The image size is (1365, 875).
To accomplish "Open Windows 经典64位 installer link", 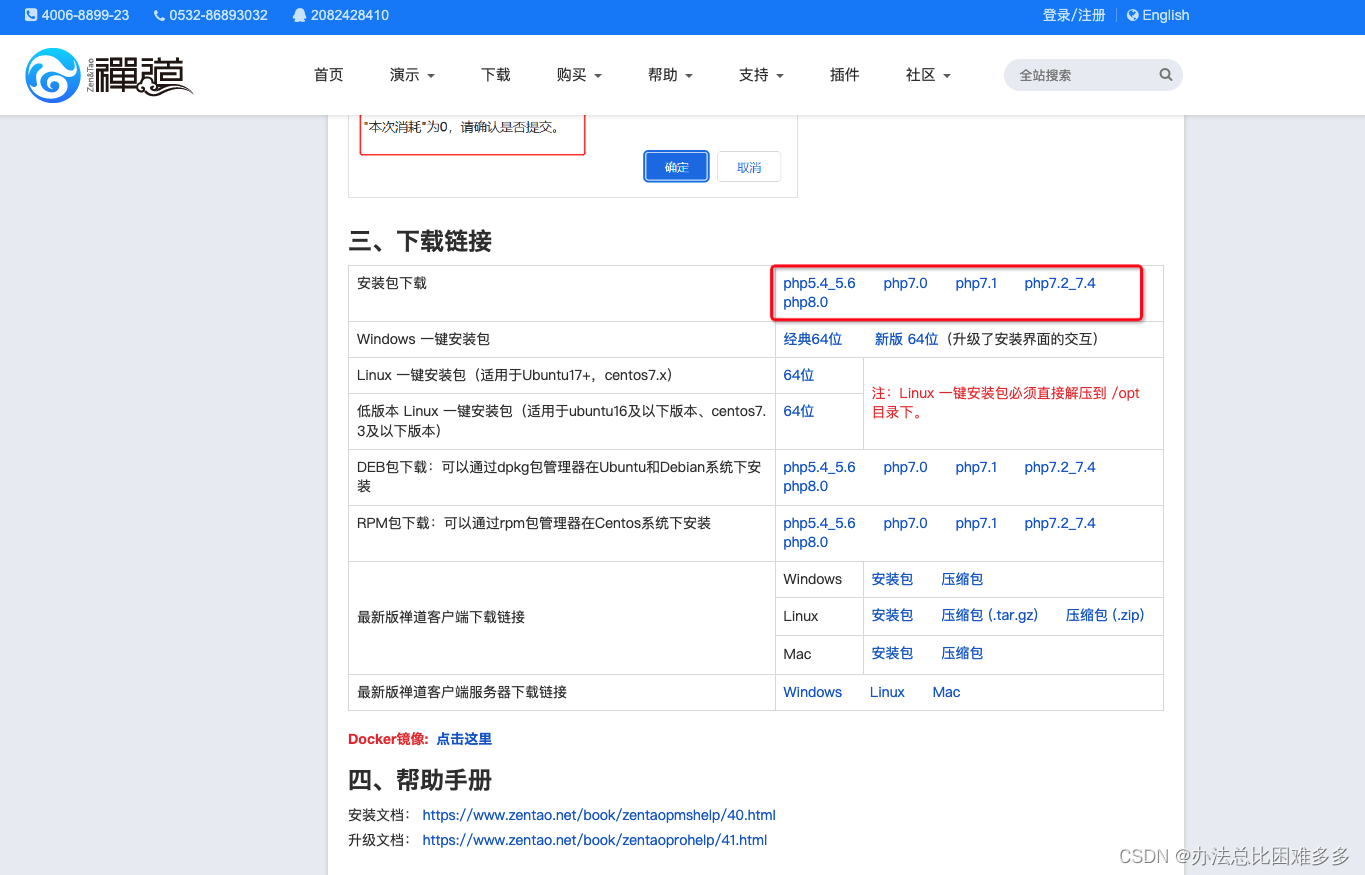I will coord(812,339).
